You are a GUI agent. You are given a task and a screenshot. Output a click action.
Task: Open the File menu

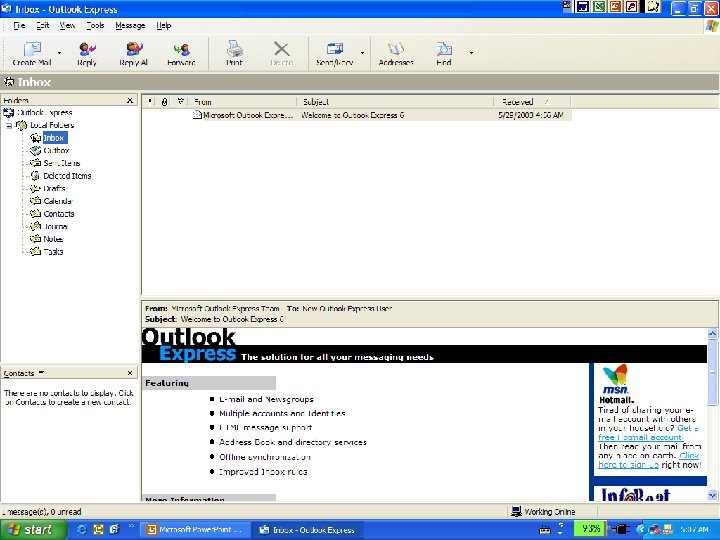tap(19, 26)
